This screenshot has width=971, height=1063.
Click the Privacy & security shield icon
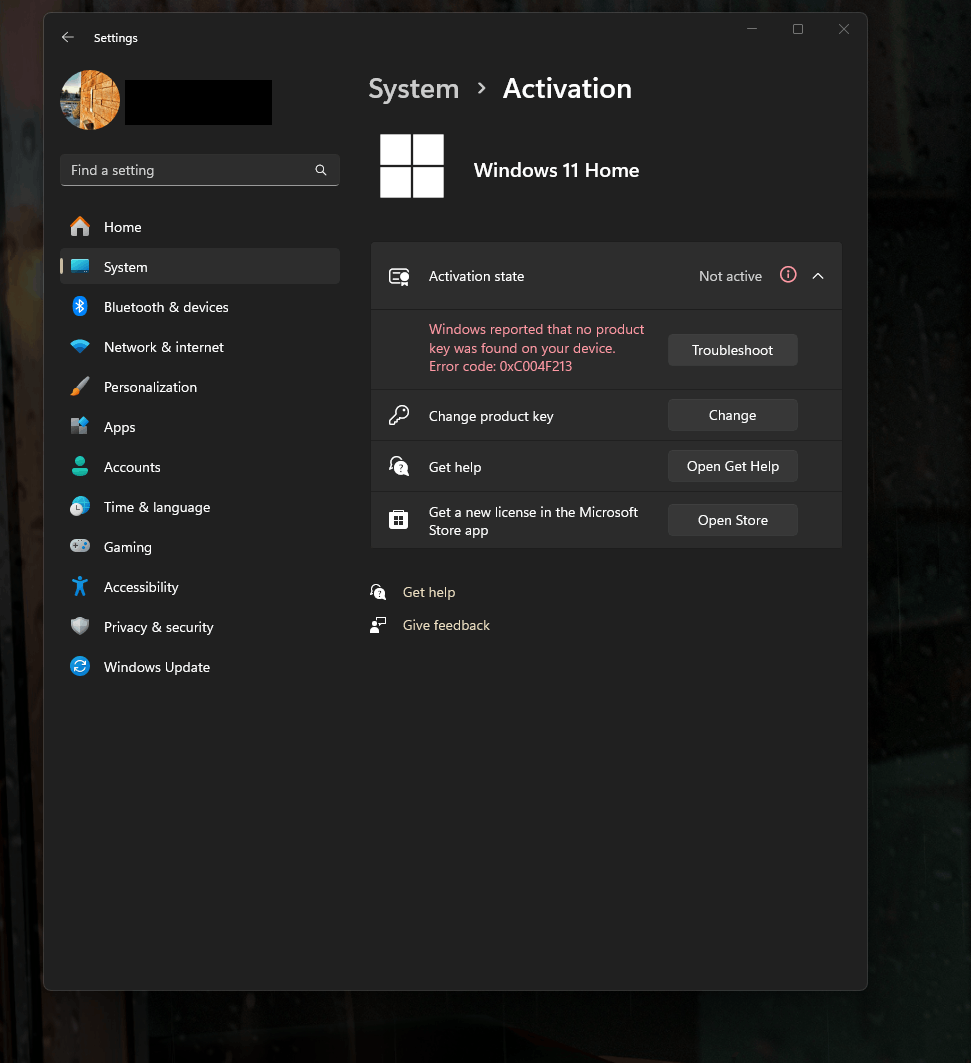click(x=80, y=627)
